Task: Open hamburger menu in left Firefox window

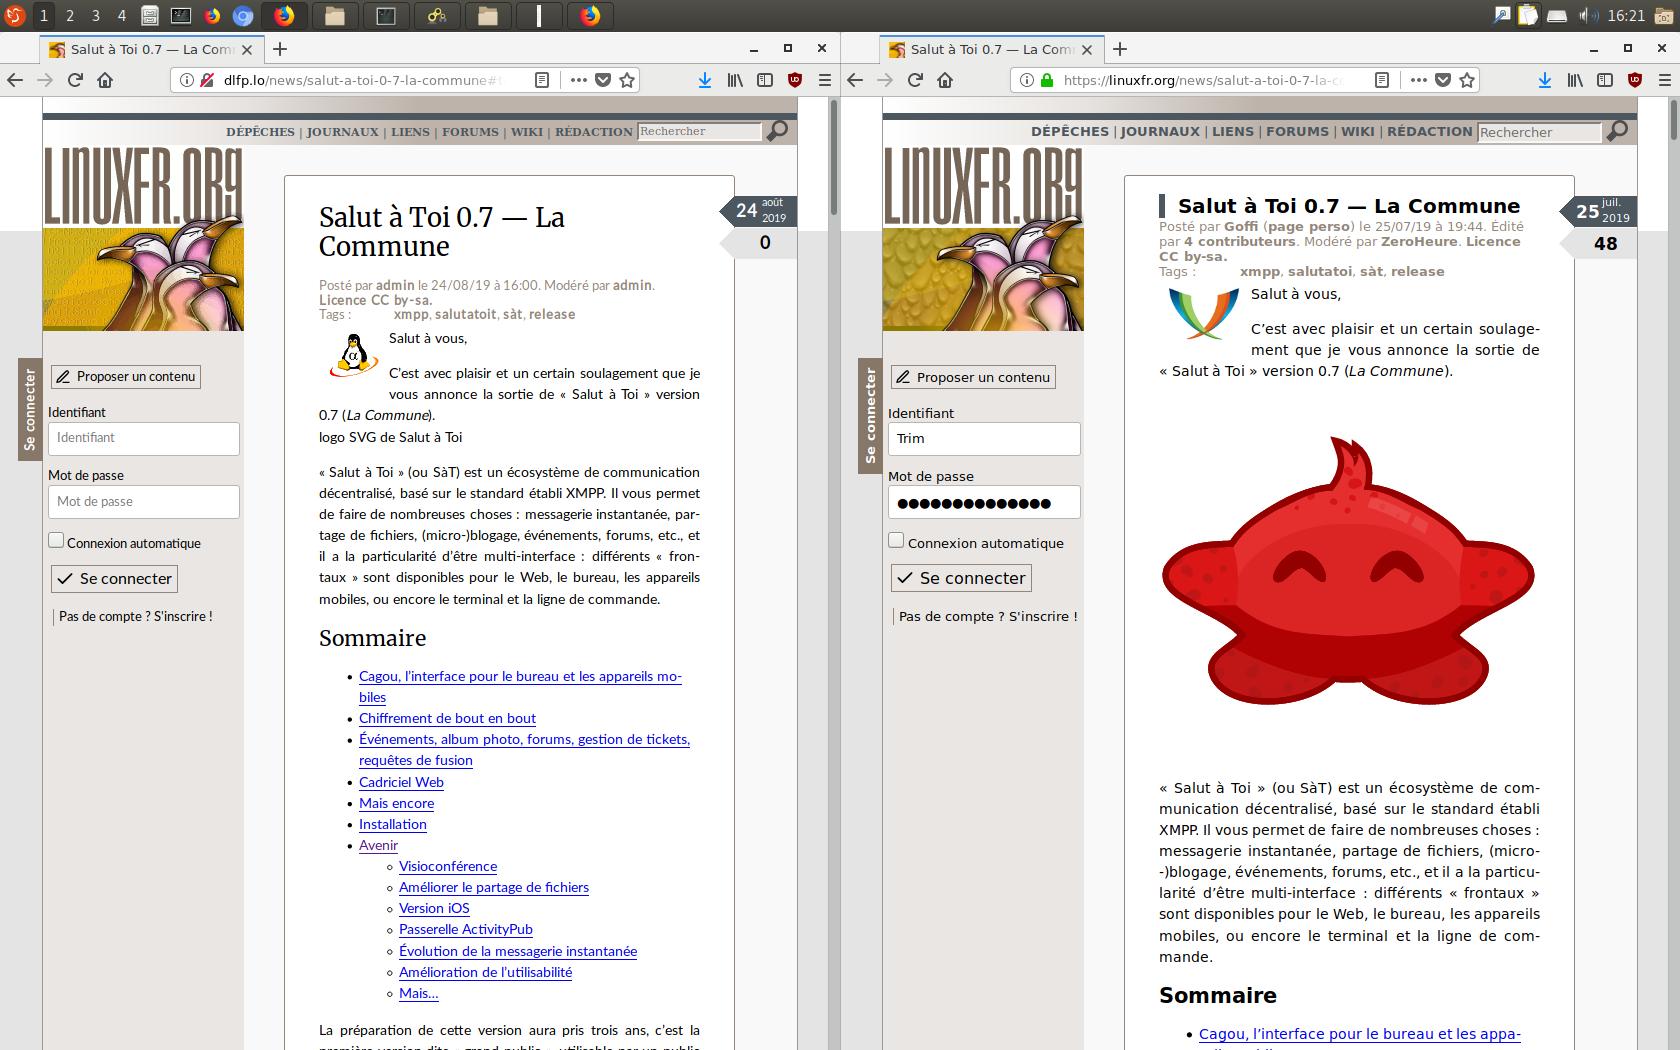Action: 825,80
